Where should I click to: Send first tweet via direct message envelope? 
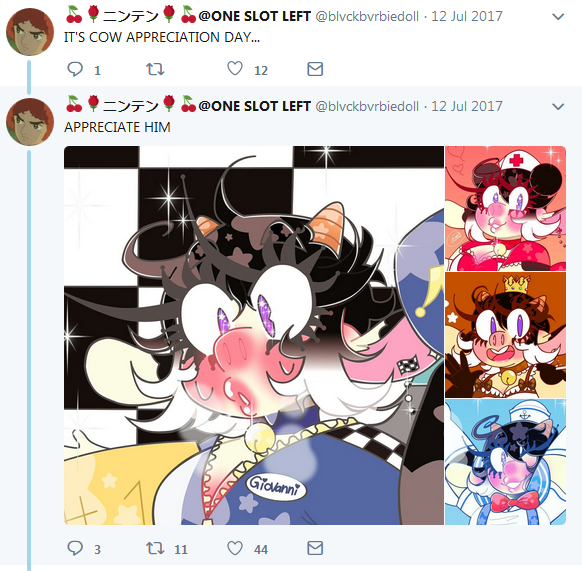coord(315,69)
